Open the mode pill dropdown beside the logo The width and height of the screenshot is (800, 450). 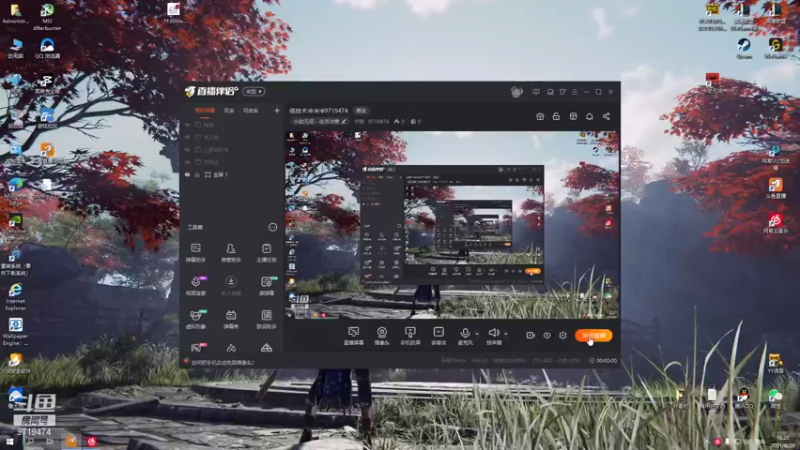pos(254,91)
